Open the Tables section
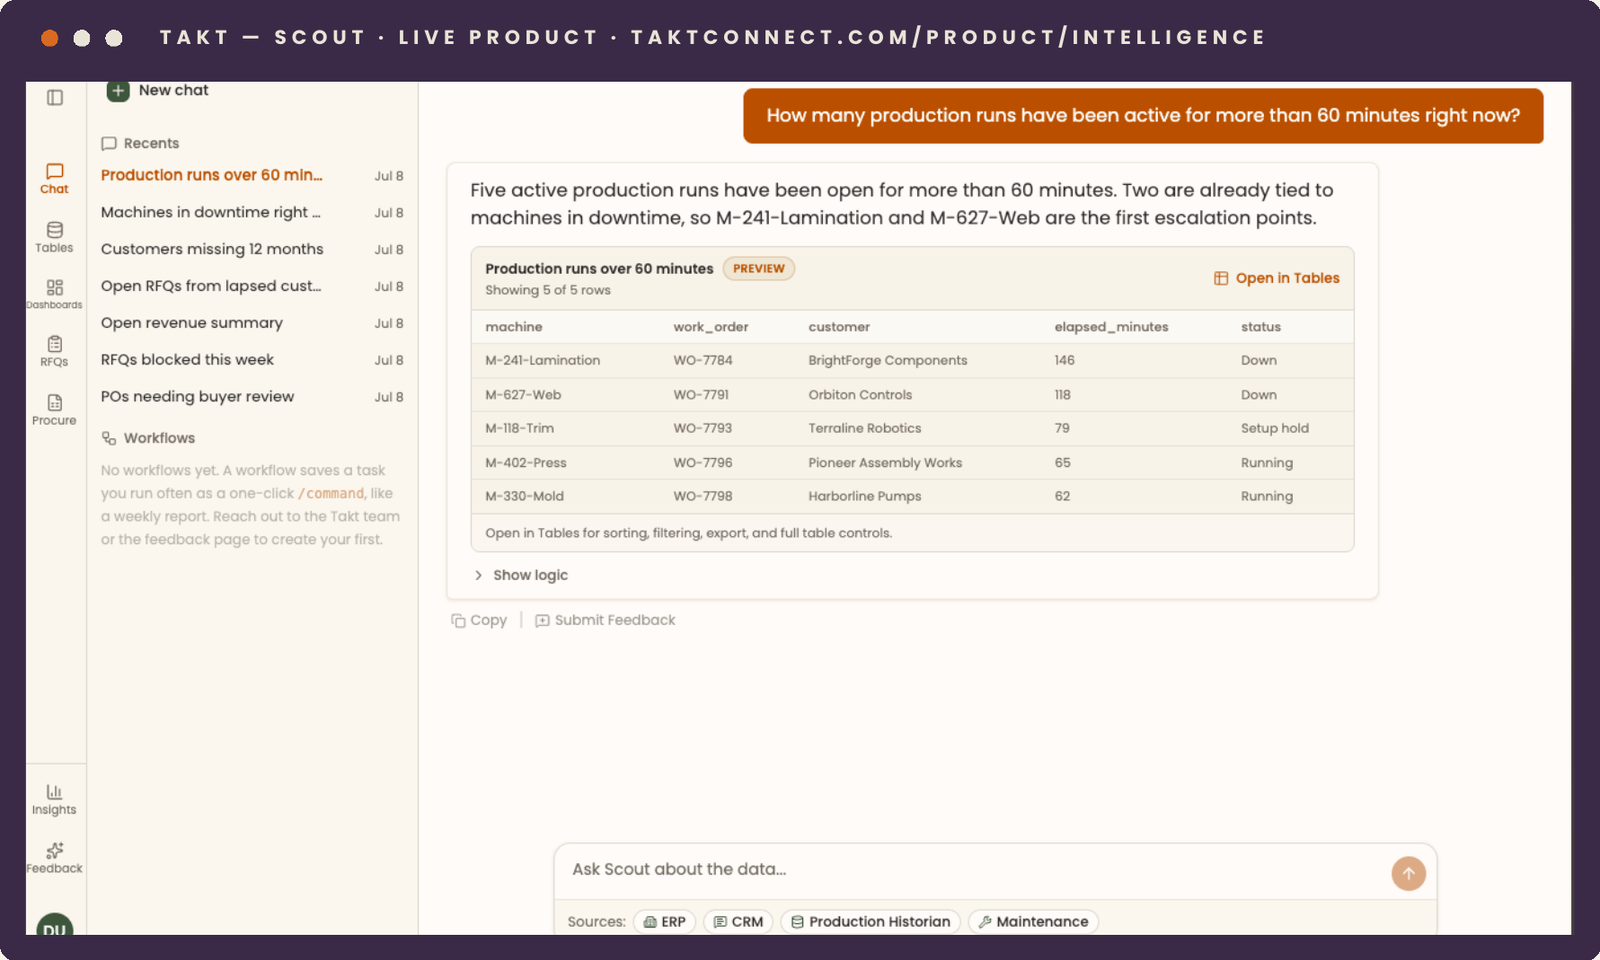This screenshot has width=1600, height=960. [x=55, y=237]
